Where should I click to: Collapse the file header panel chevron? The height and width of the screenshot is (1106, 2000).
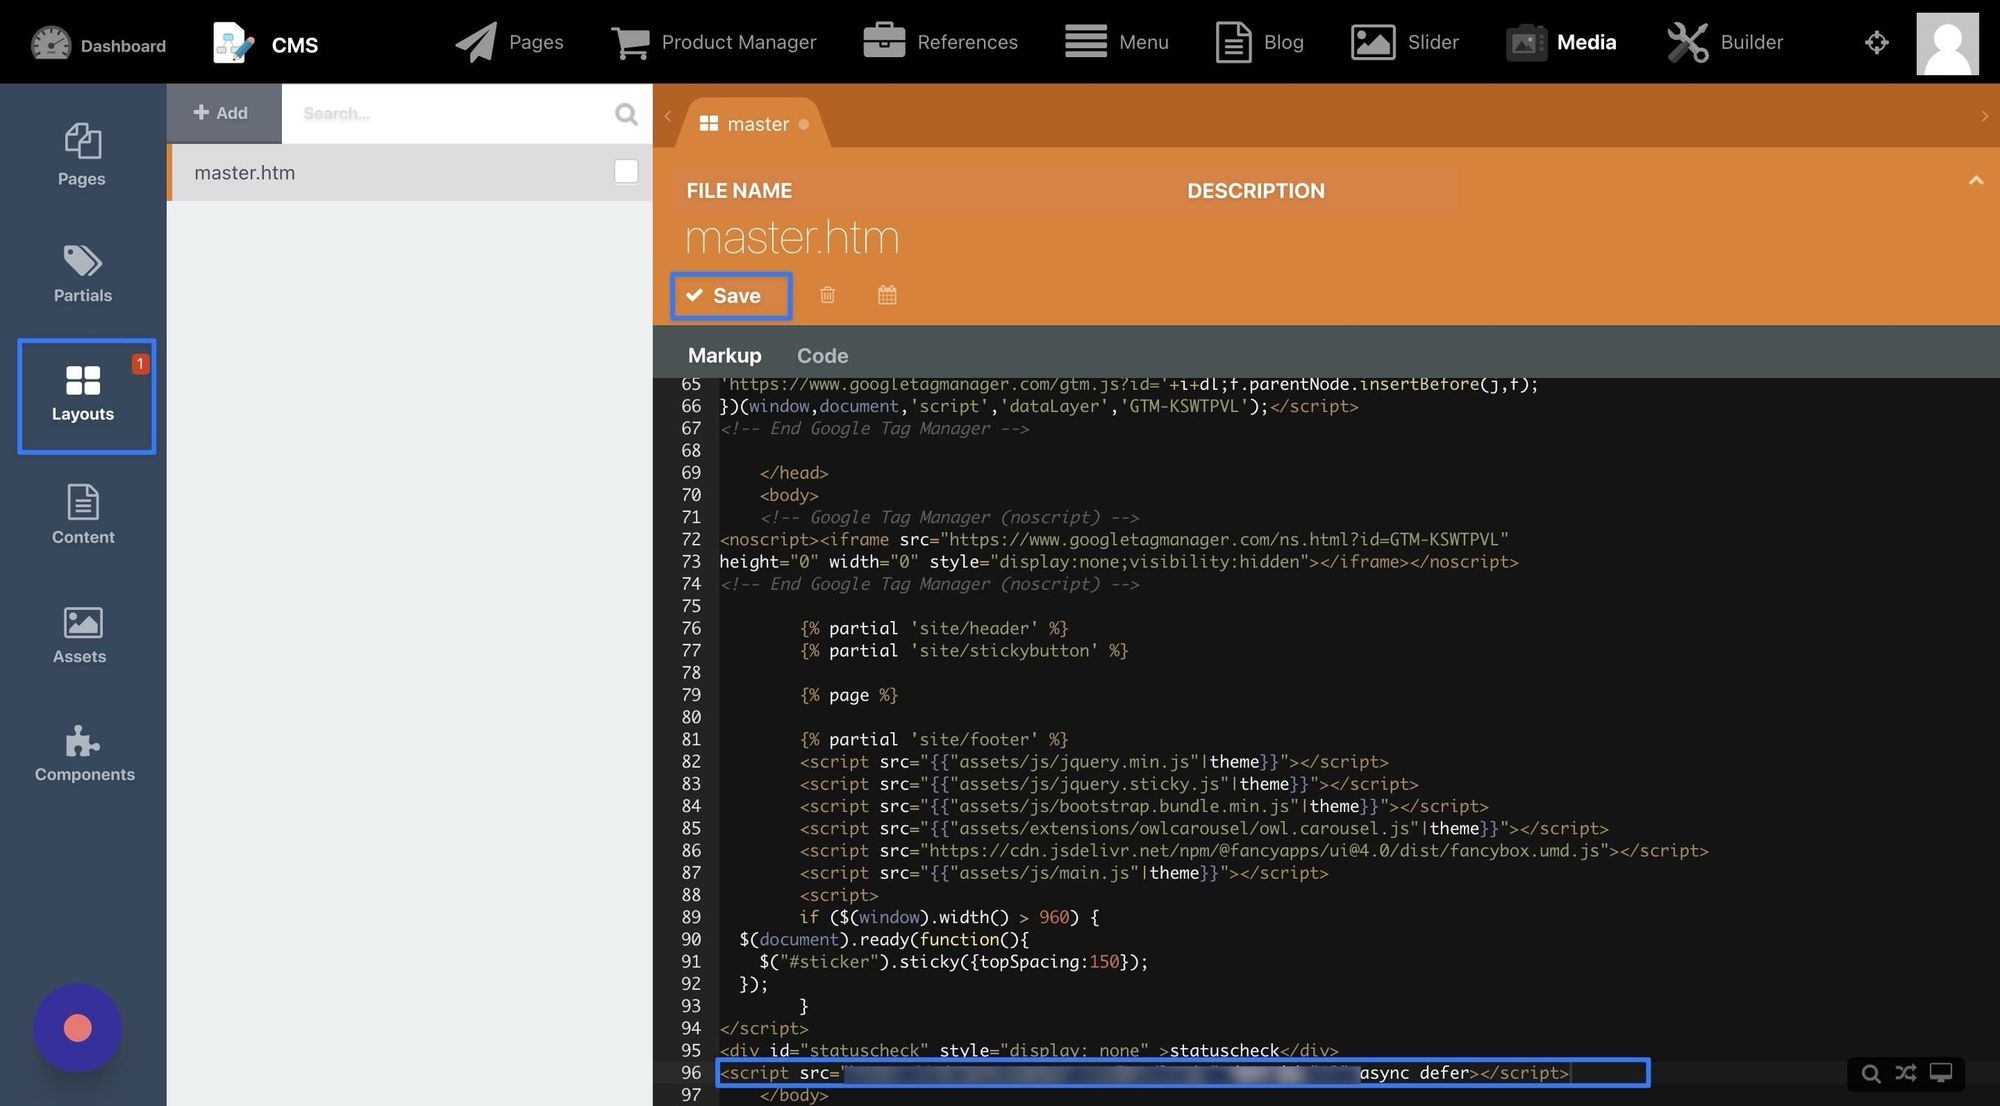pyautogui.click(x=1975, y=180)
